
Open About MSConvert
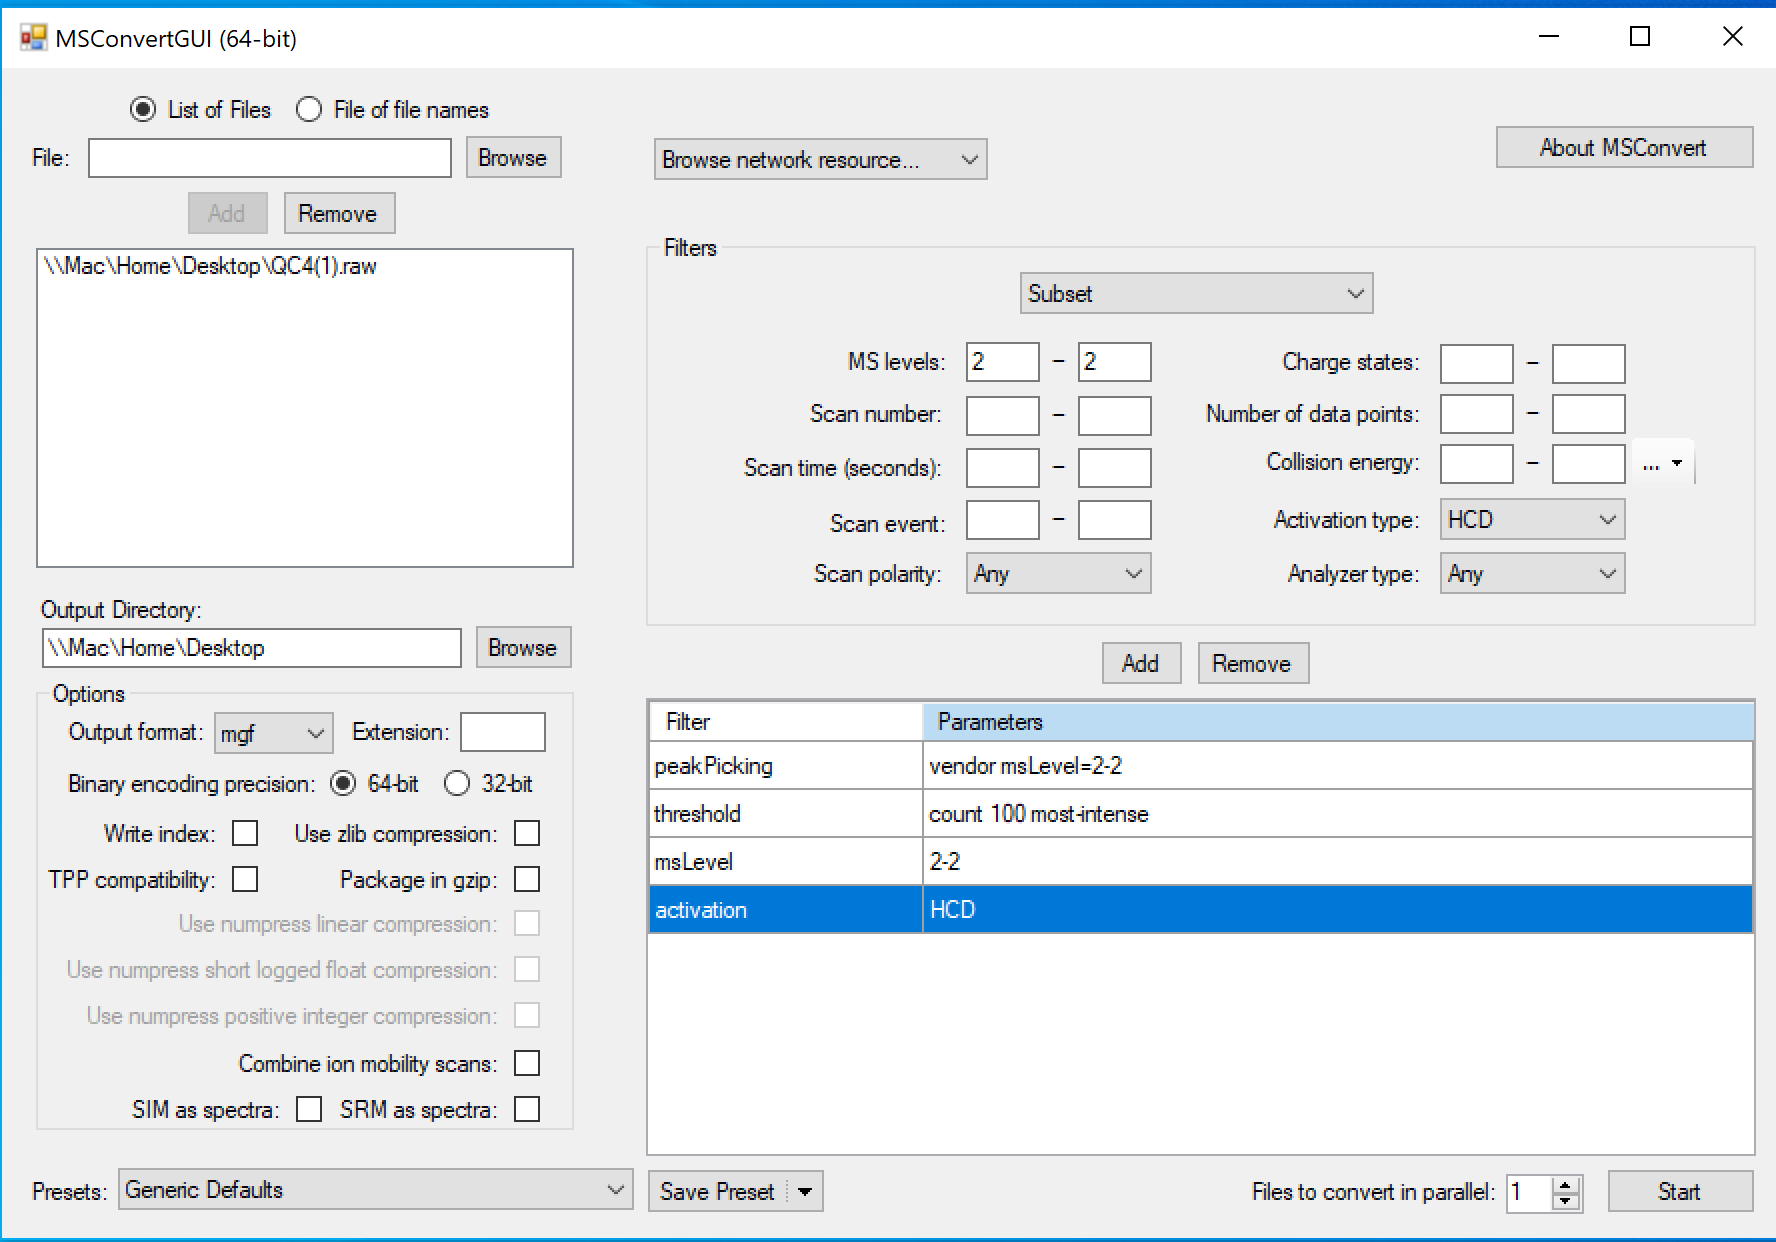click(1624, 148)
